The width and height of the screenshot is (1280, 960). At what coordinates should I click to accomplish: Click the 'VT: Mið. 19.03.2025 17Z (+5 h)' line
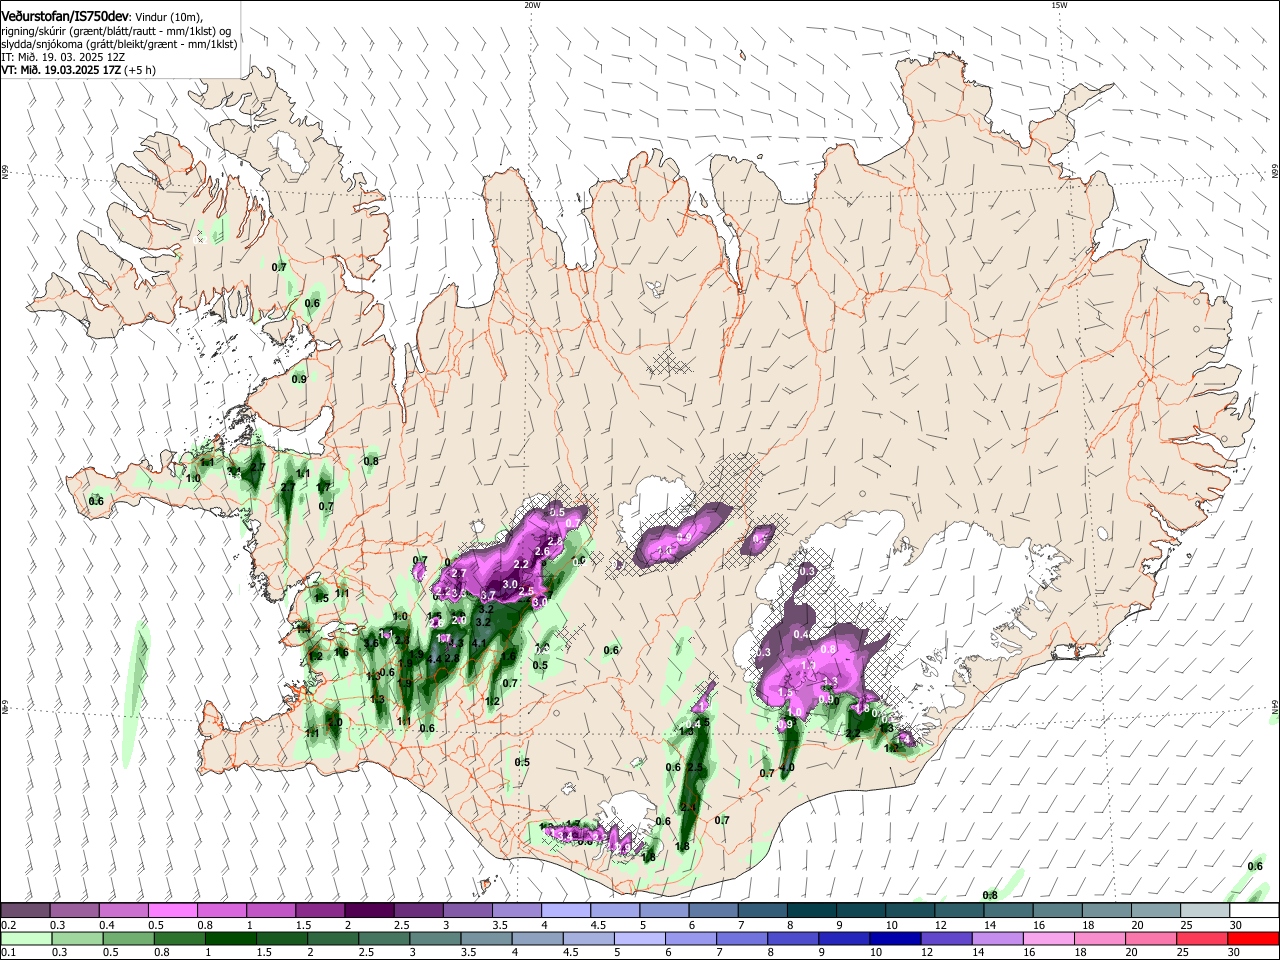79,70
